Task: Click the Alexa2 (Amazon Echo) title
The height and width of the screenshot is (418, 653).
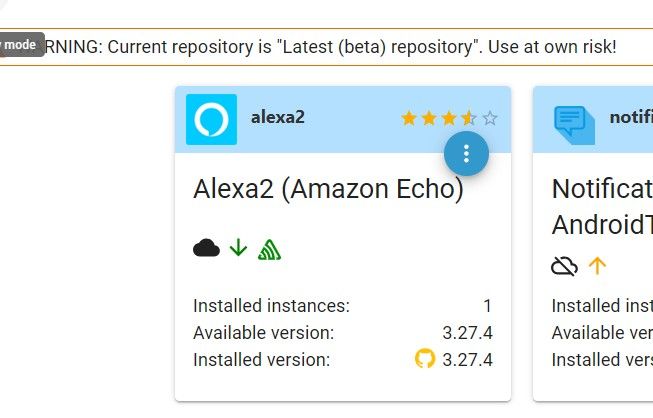Action: 328,189
